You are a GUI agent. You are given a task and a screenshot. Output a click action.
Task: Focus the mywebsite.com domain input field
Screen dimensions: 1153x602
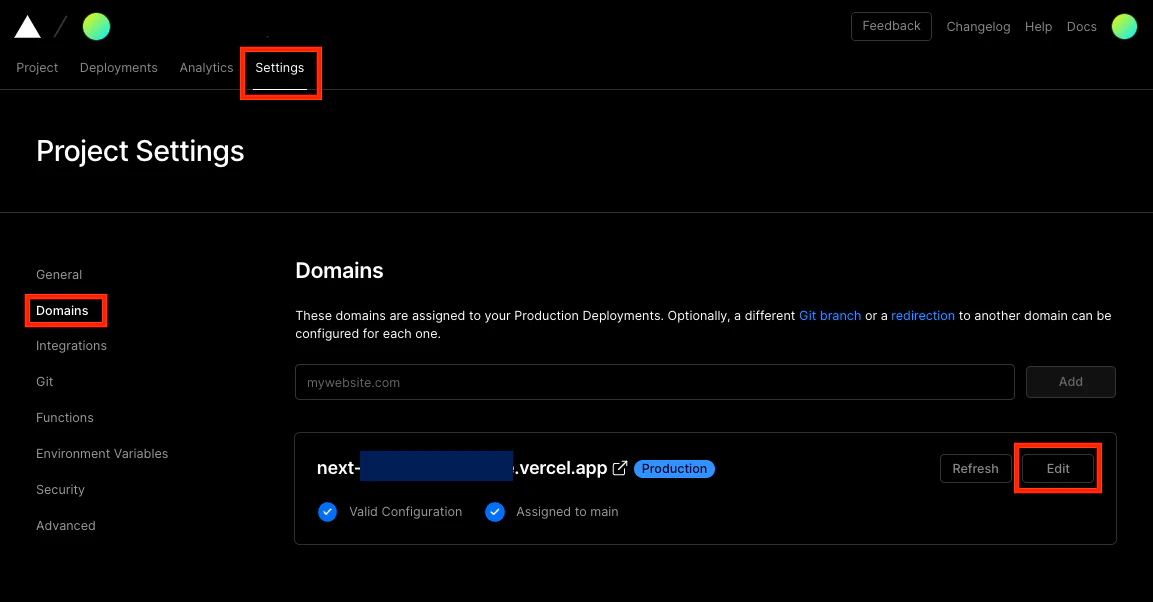point(654,382)
